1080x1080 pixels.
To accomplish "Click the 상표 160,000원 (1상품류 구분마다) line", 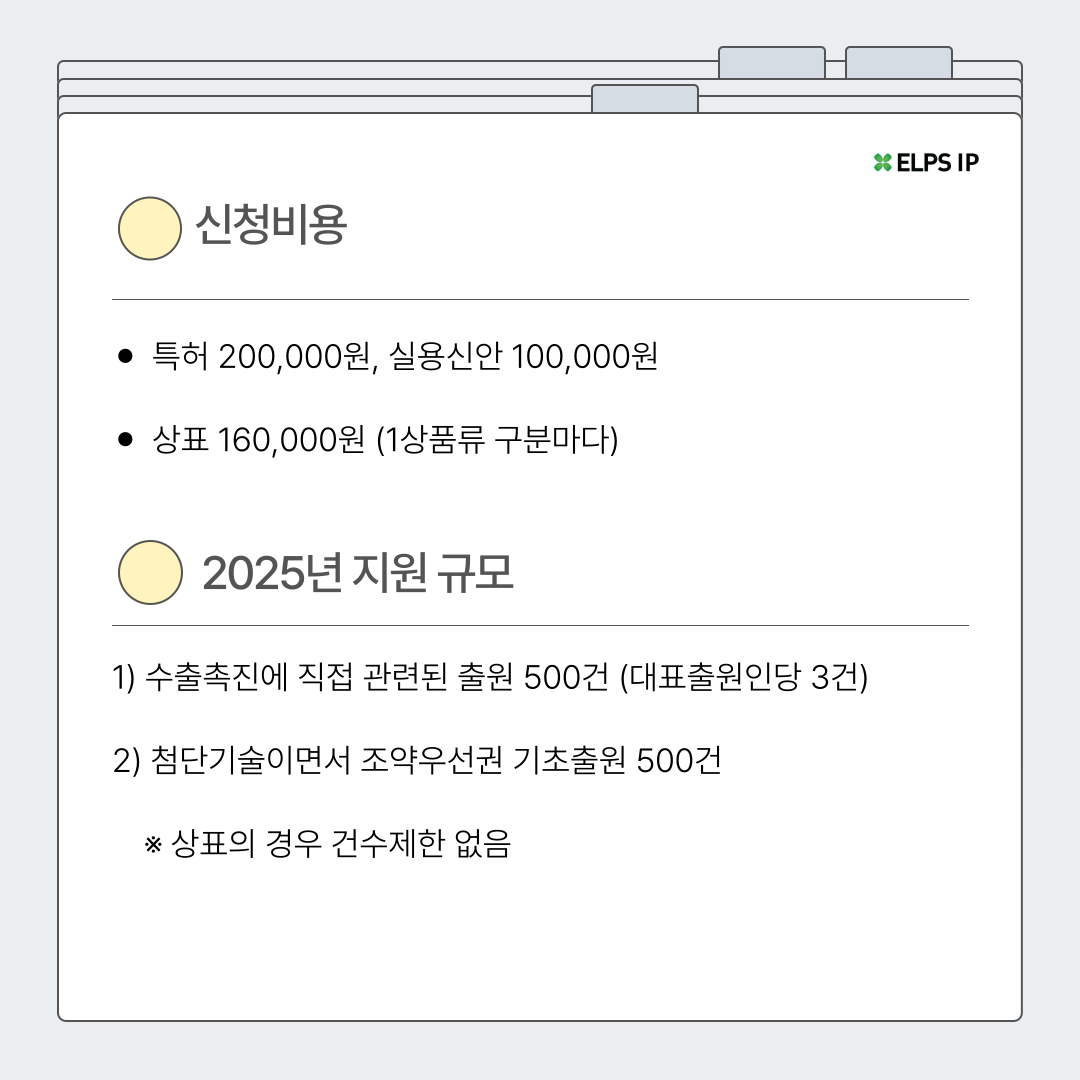I will [385, 440].
